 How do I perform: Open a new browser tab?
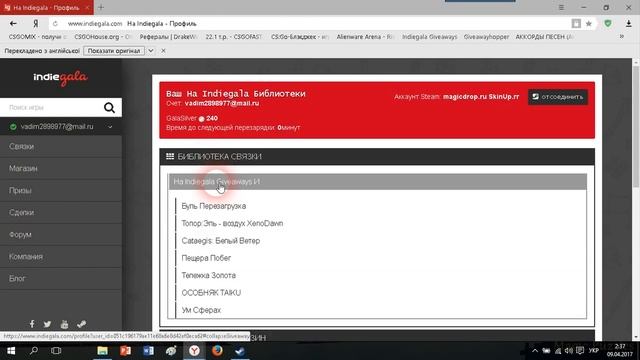click(x=101, y=7)
